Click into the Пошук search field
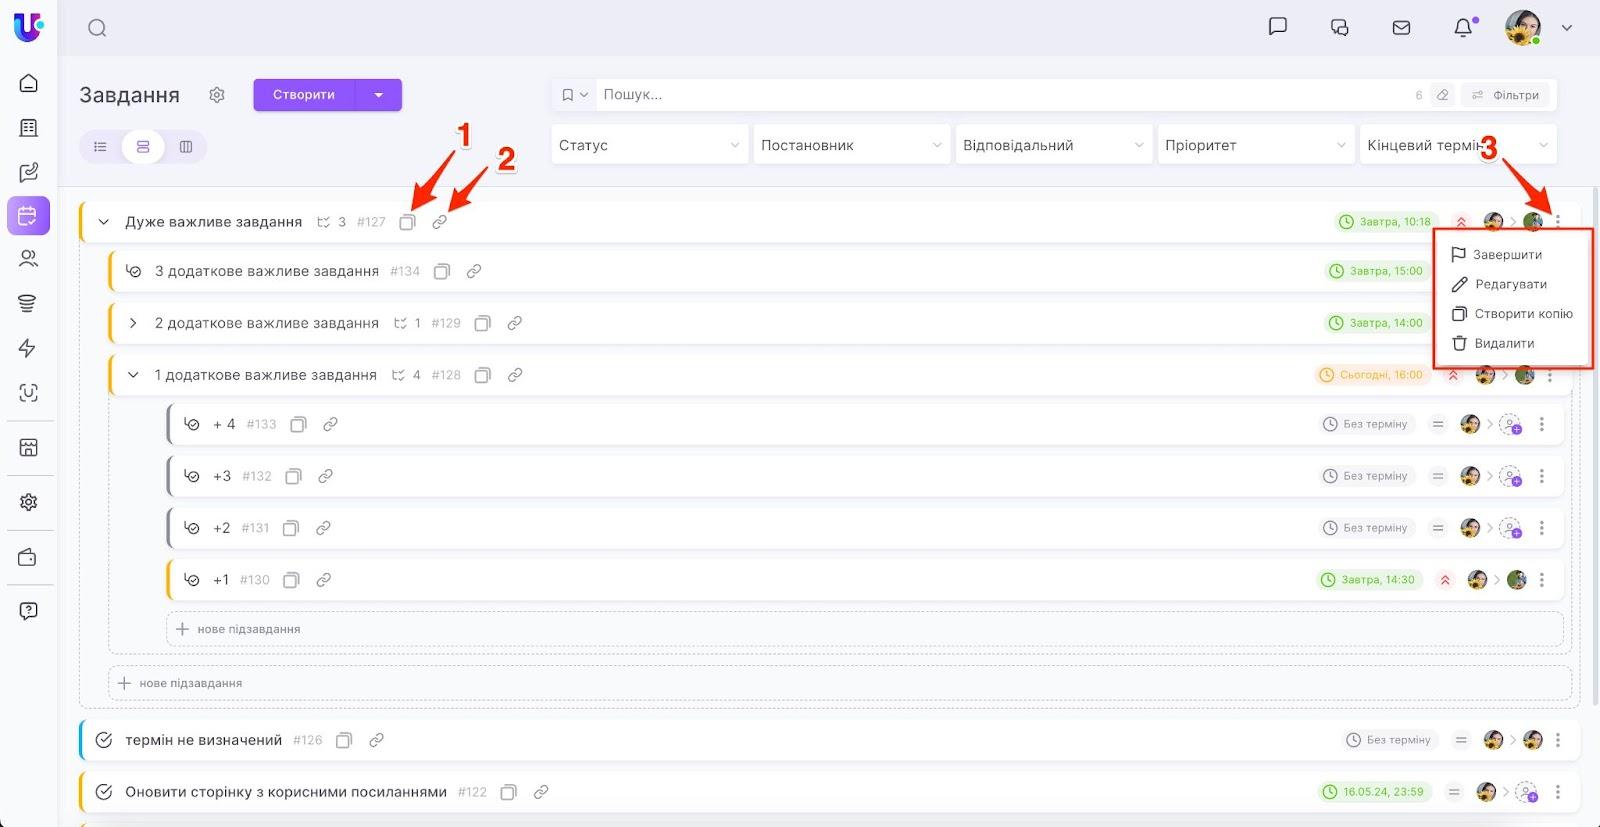Screen dimensions: 1600x827 pyautogui.click(x=1000, y=95)
